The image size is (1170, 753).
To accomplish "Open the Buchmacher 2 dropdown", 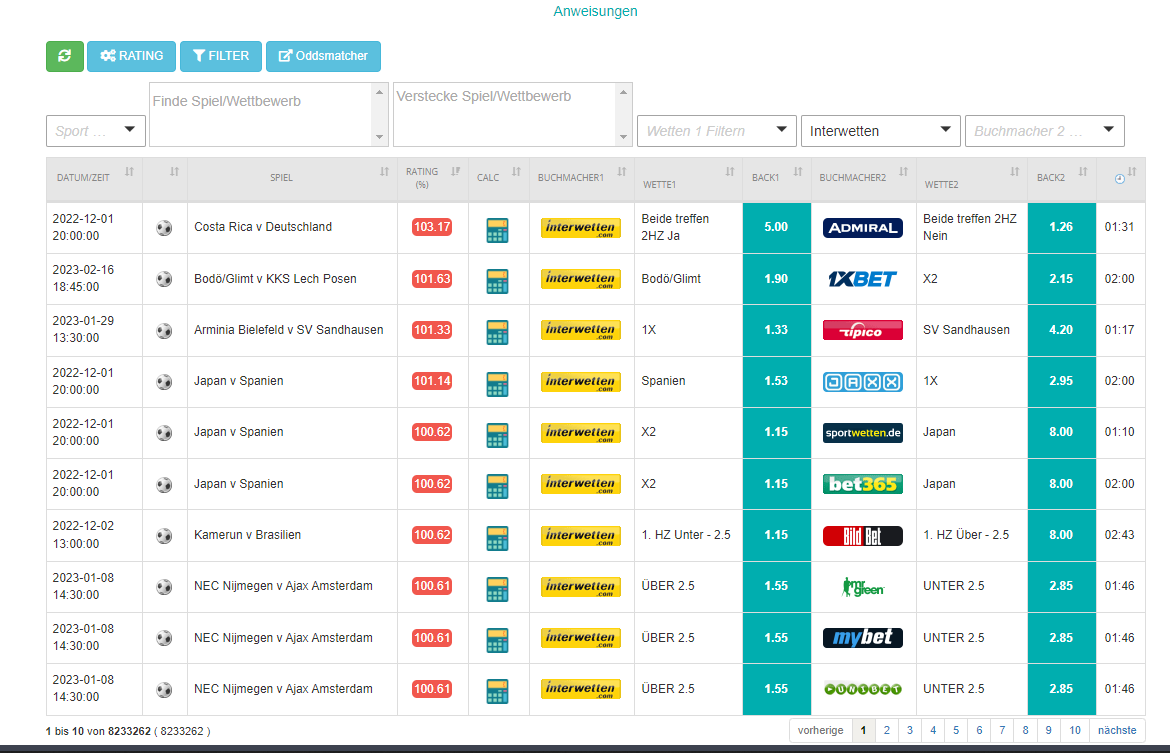I will tap(1045, 131).
